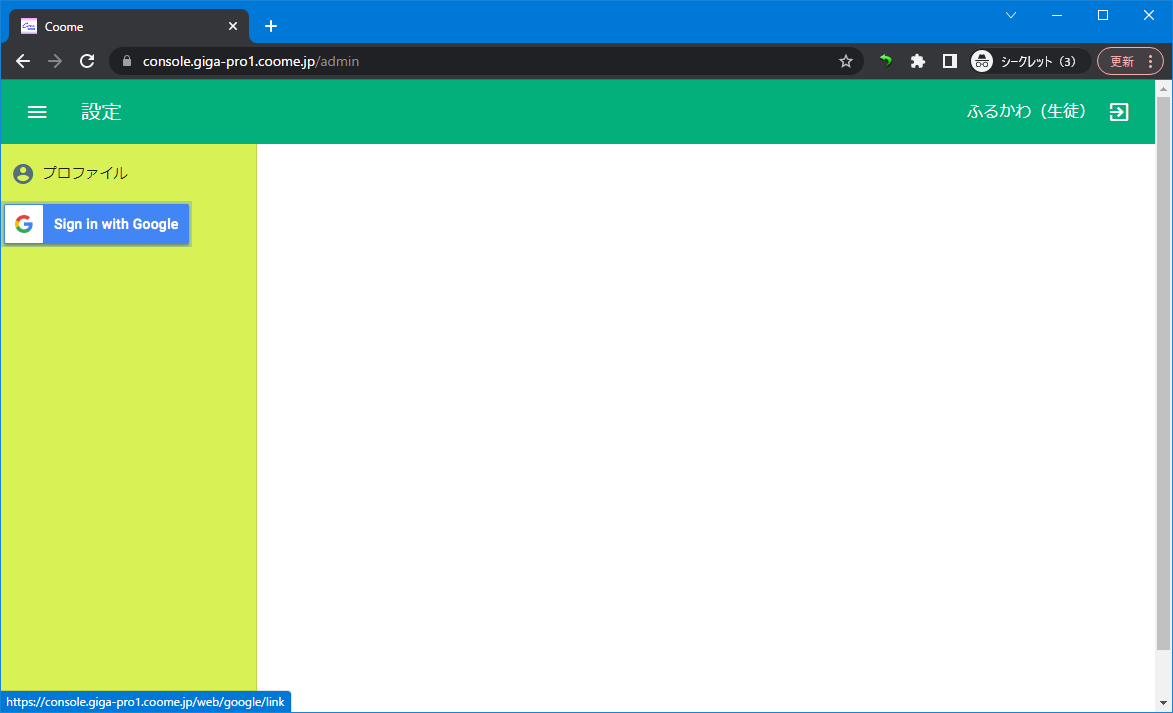This screenshot has height=713, width=1173.
Task: Reload the current page
Action: tap(87, 61)
